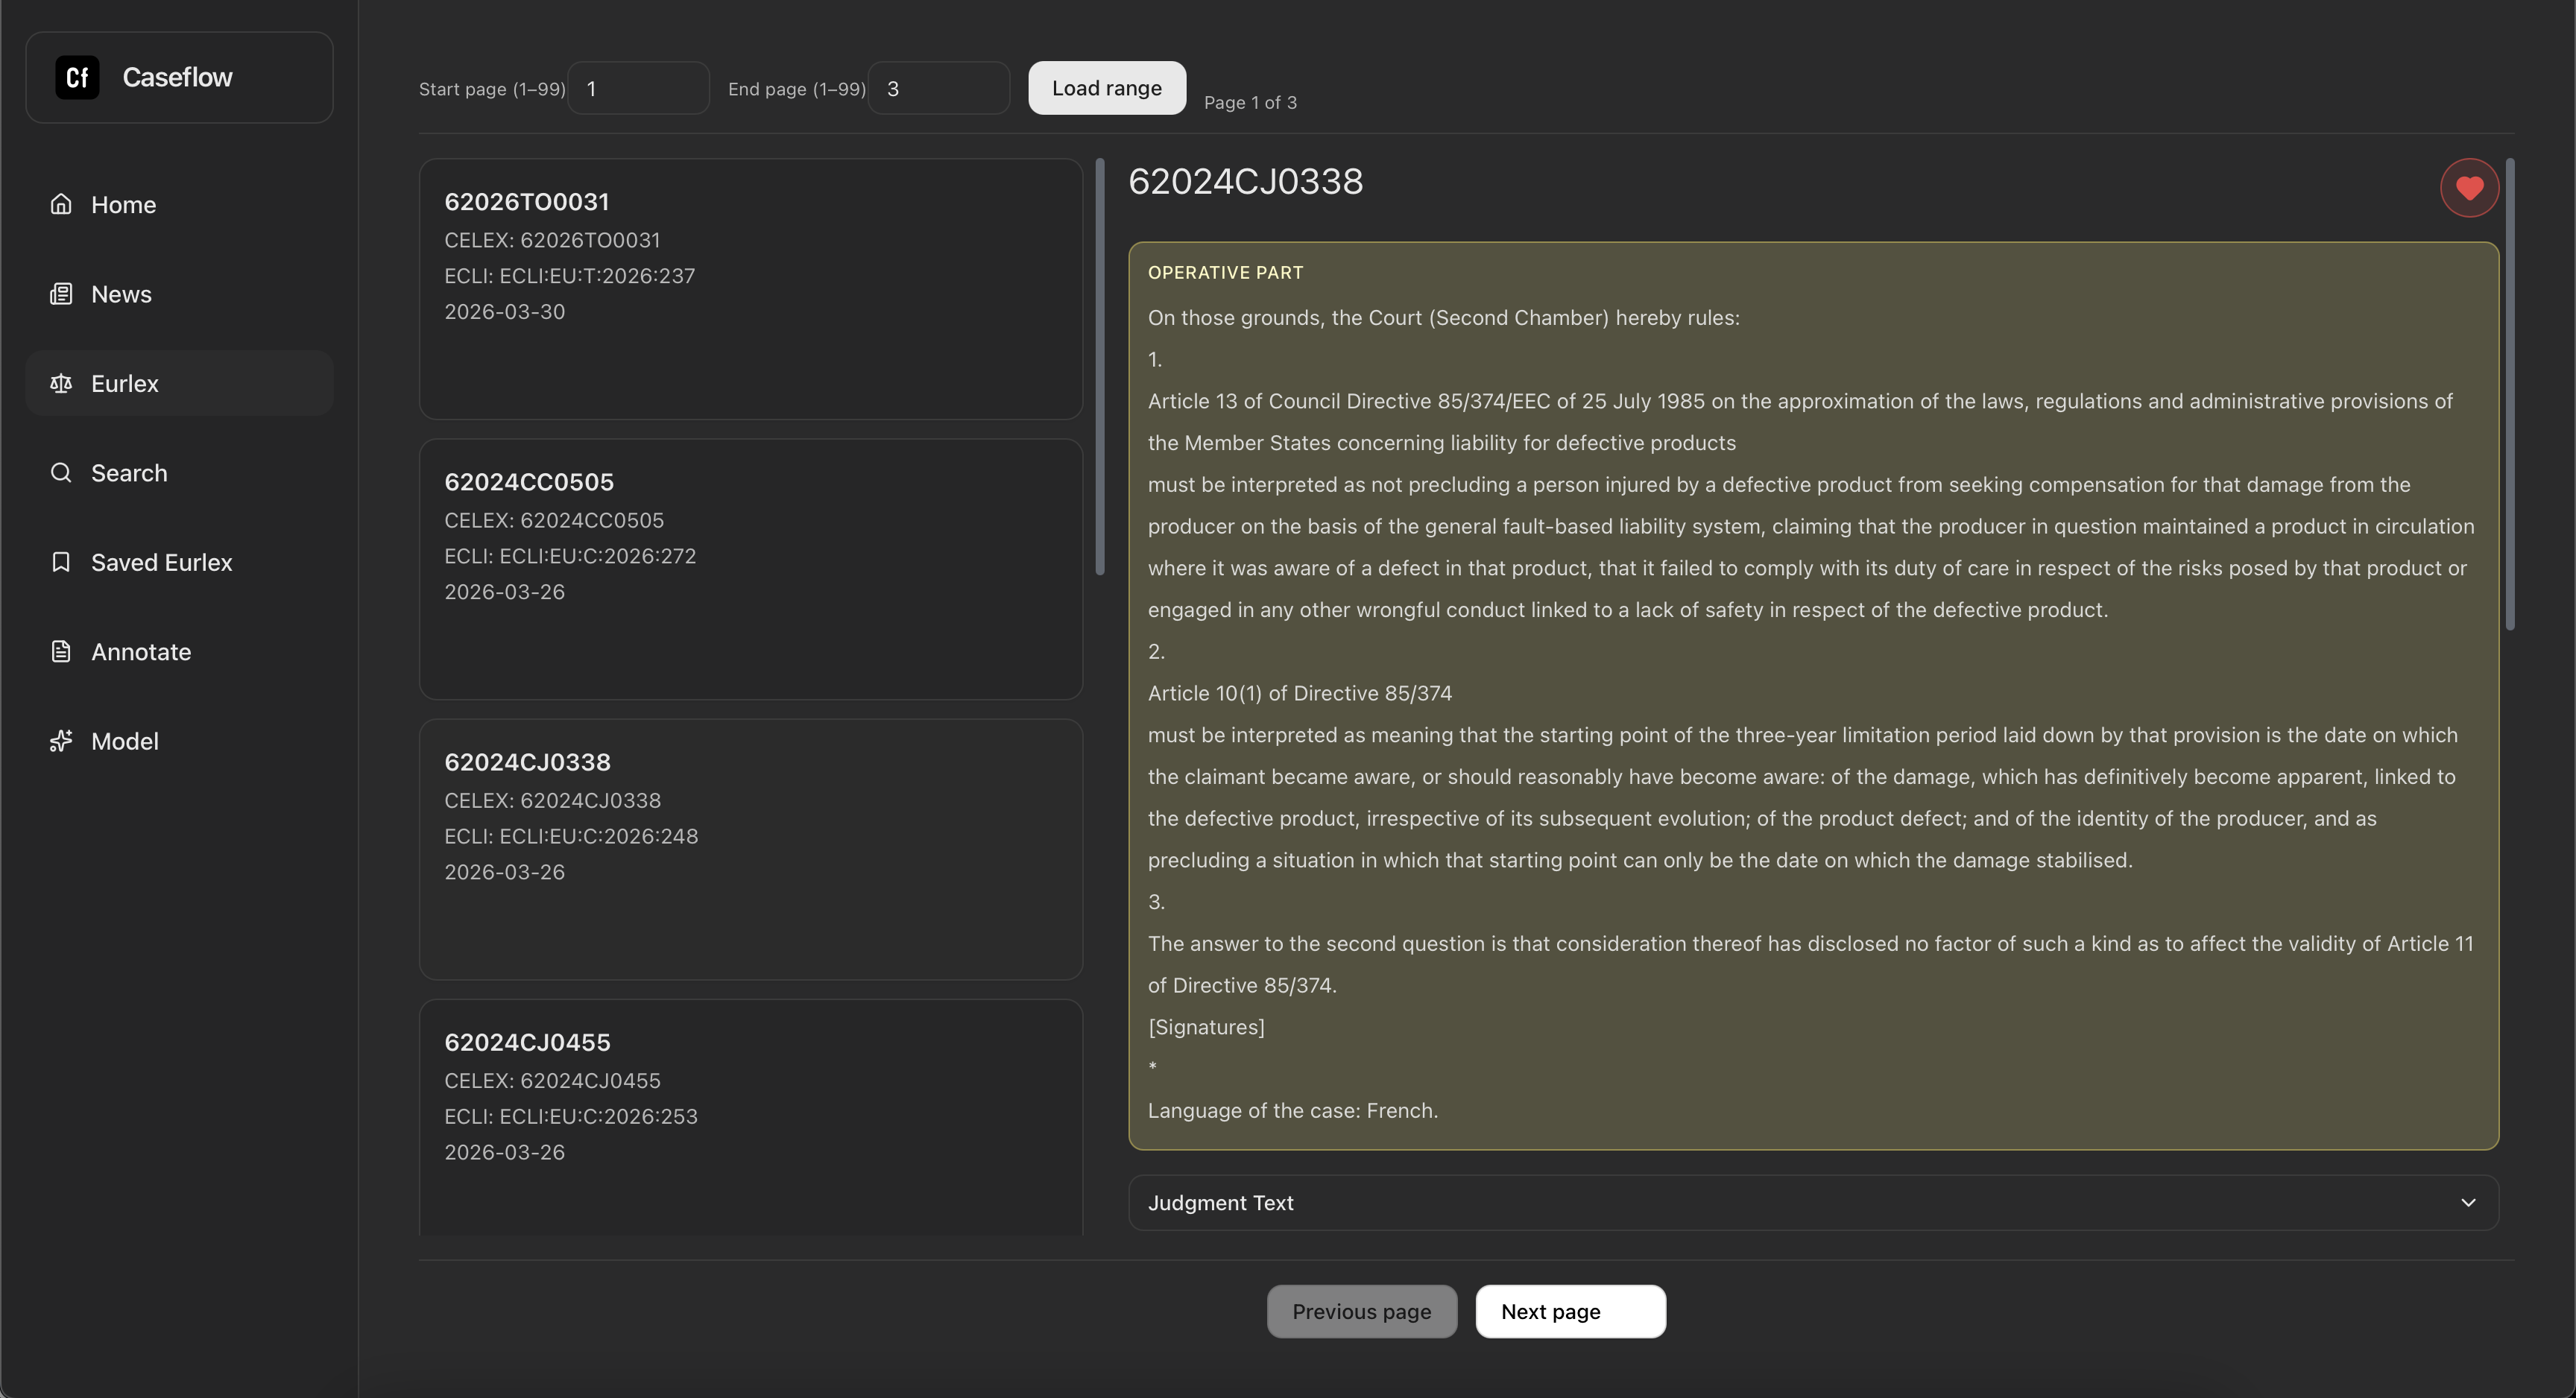Open the Annotate section from navigation

tap(141, 651)
